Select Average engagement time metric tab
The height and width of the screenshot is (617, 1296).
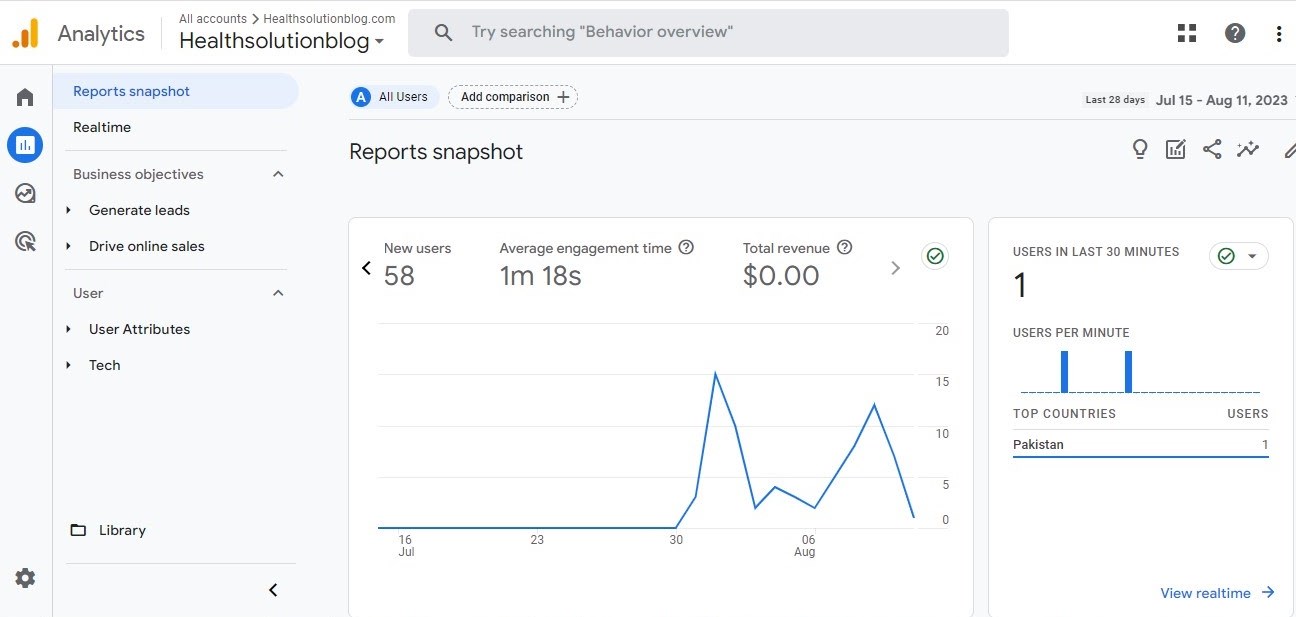tap(597, 265)
